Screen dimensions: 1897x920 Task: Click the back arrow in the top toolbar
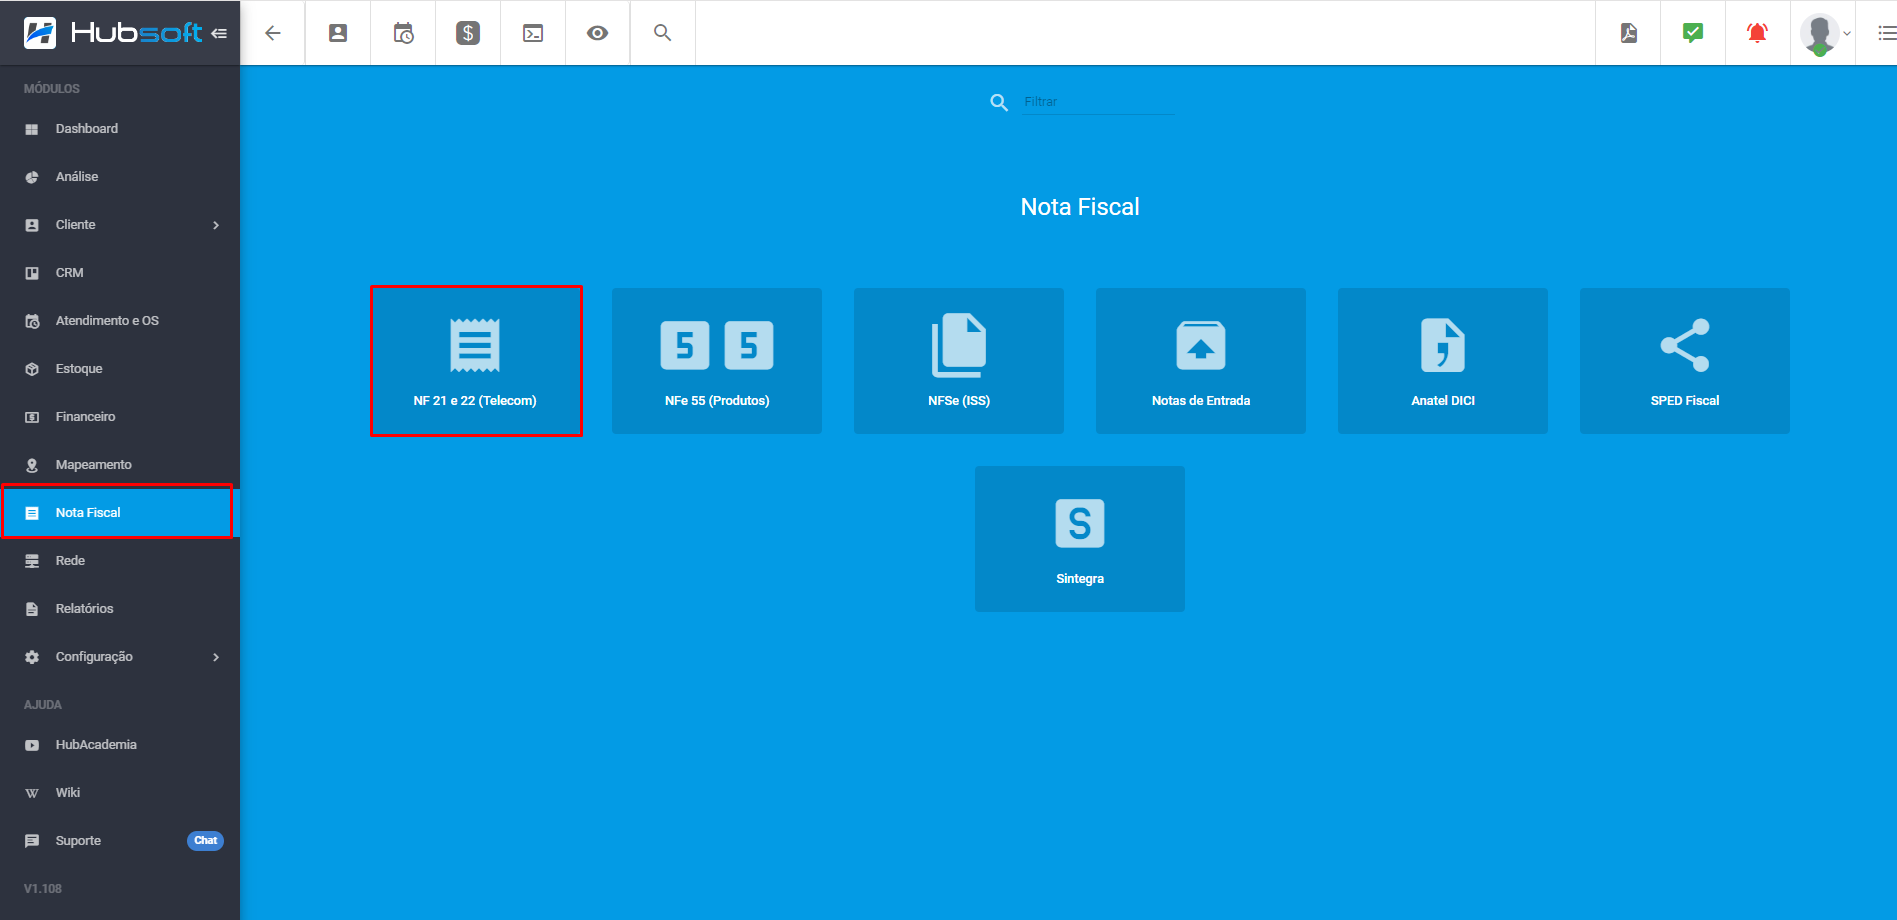click(272, 33)
